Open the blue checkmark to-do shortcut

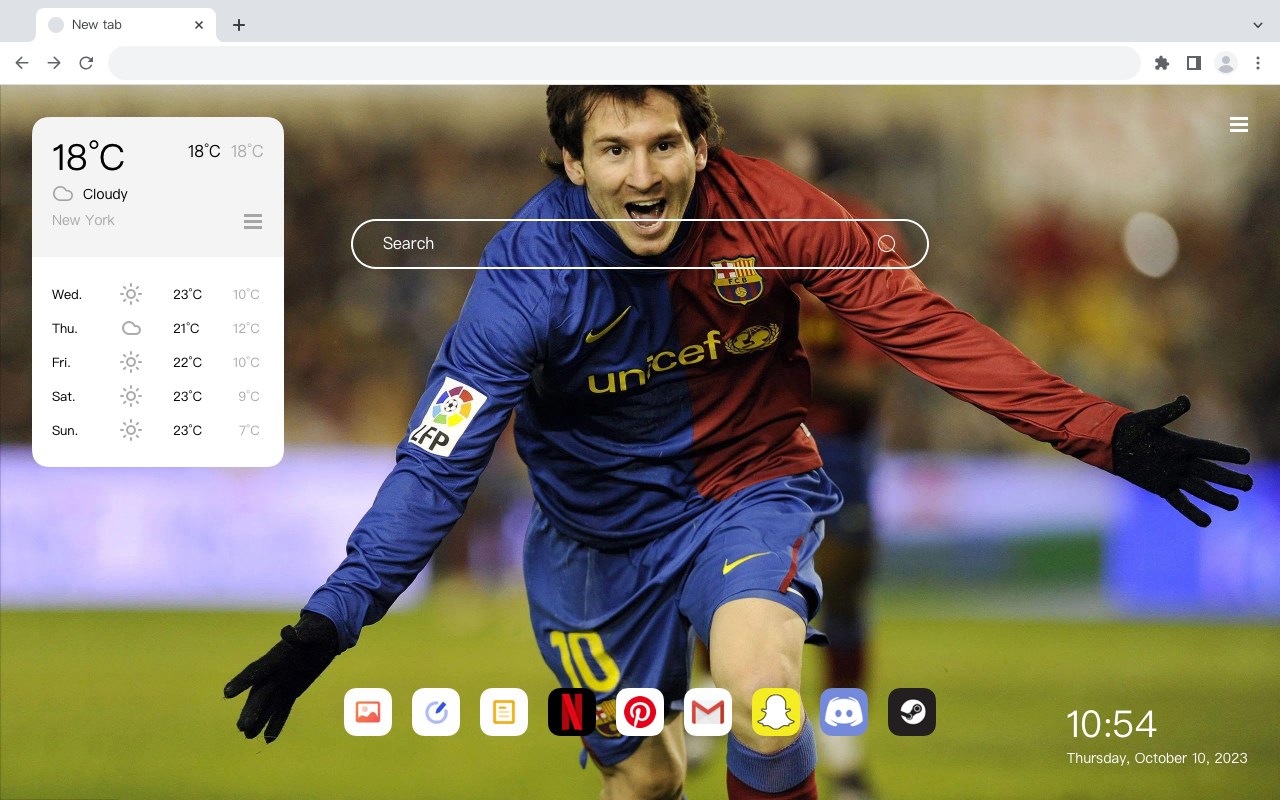[x=436, y=712]
